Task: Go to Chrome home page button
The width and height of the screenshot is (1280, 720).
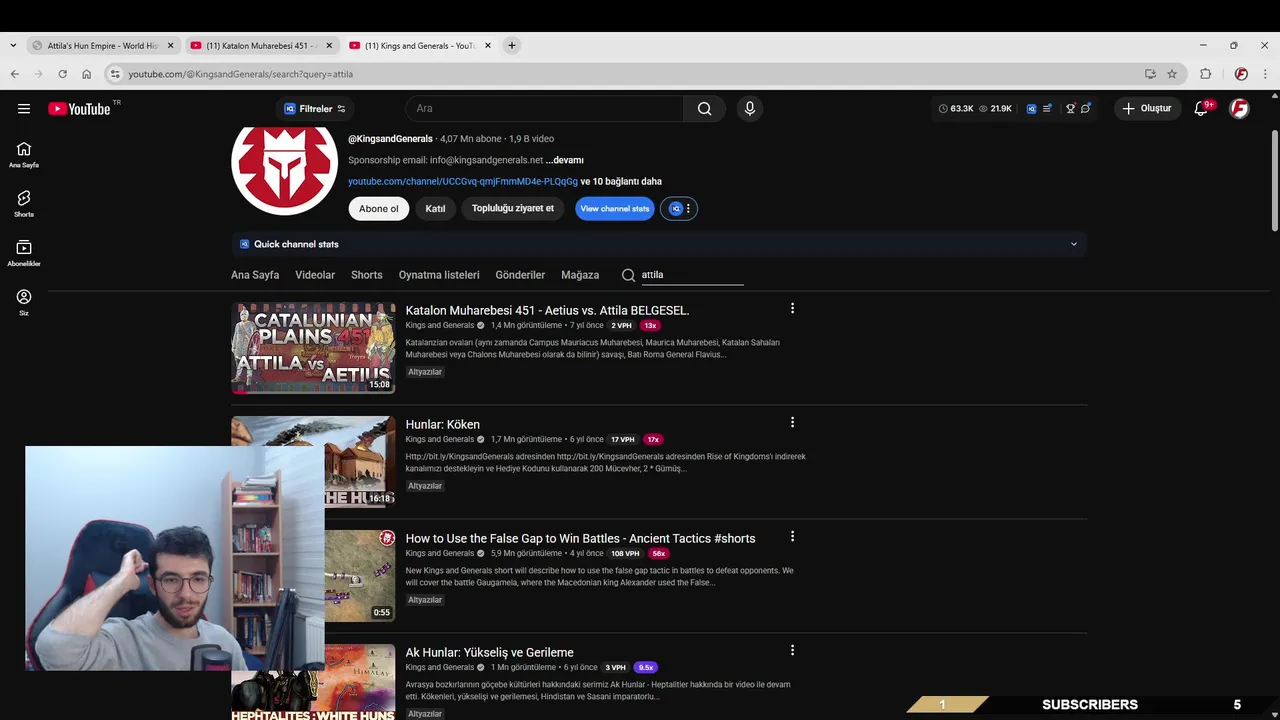Action: click(87, 74)
